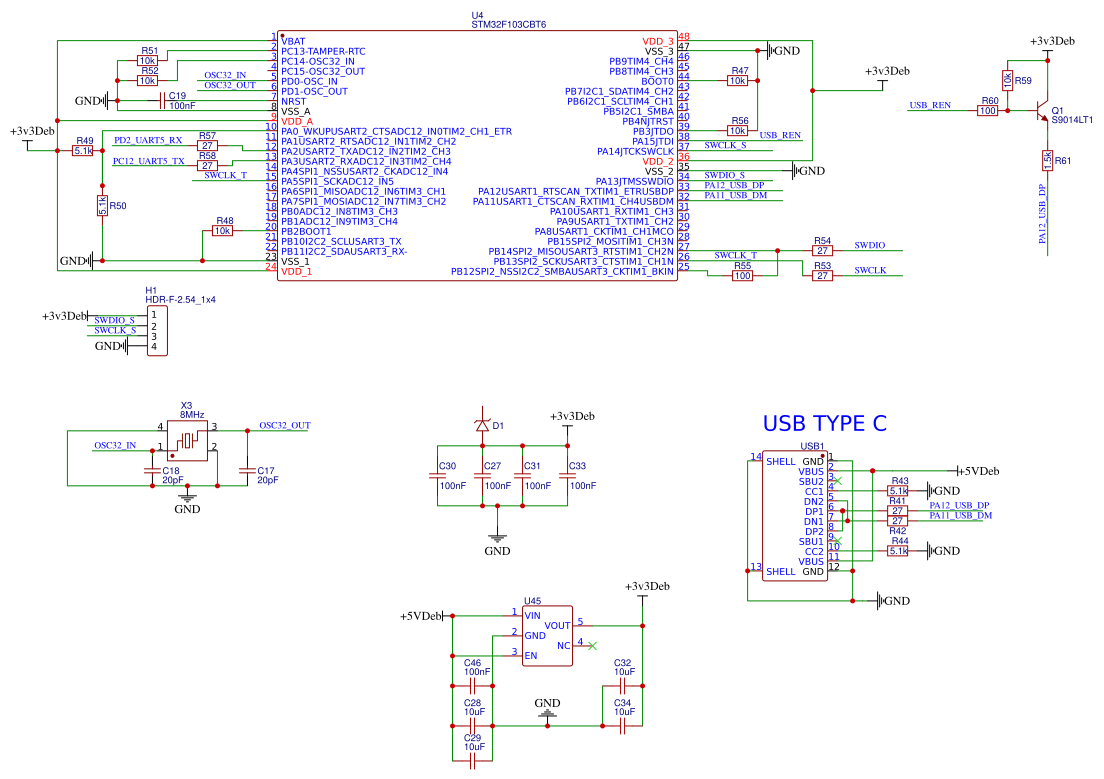Image resolution: width=1104 pixels, height=779 pixels.
Task: Click the GND symbol below crystal X3
Action: [x=186, y=495]
